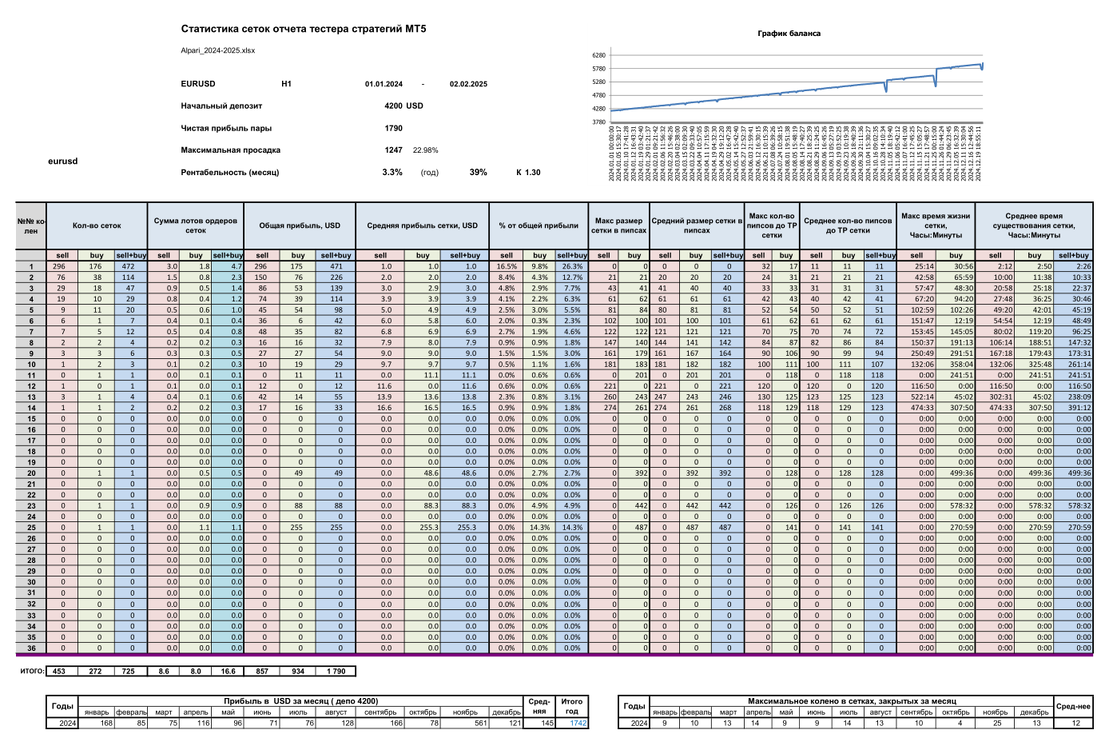
Task: Click heading Прибыль в USD за месяц
Action: (301, 701)
